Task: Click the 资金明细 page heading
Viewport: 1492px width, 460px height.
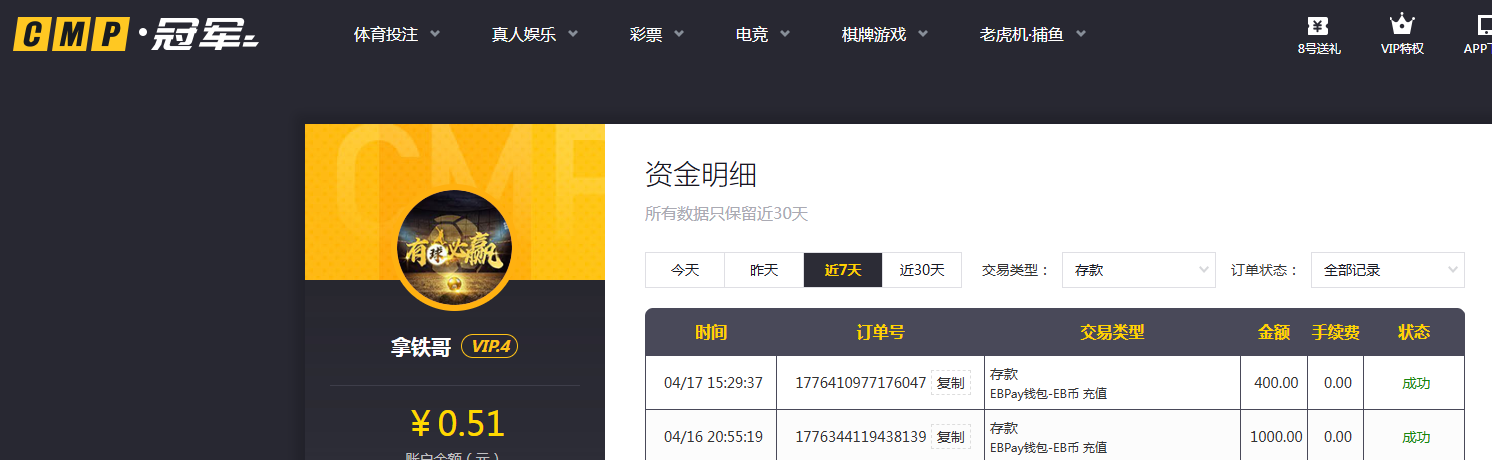Action: [x=701, y=175]
